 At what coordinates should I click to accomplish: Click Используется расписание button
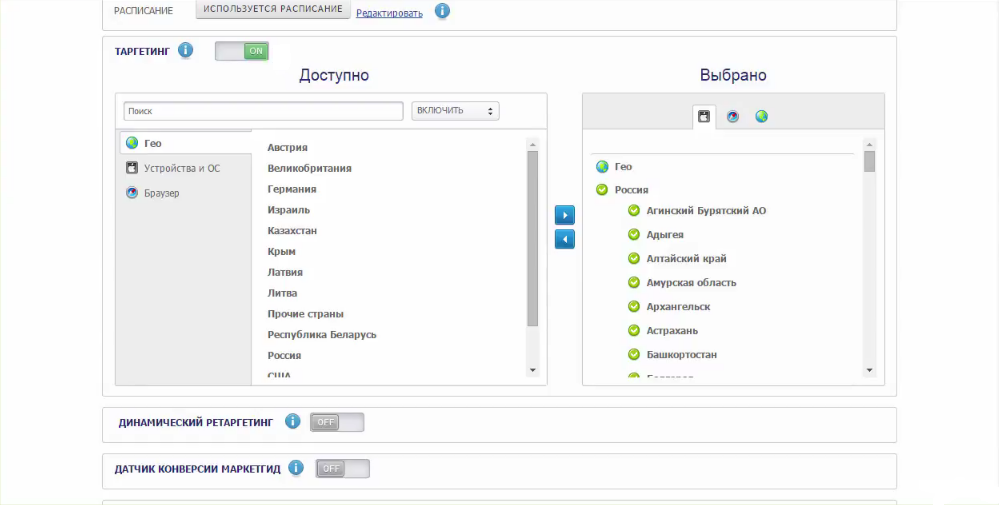(x=273, y=9)
